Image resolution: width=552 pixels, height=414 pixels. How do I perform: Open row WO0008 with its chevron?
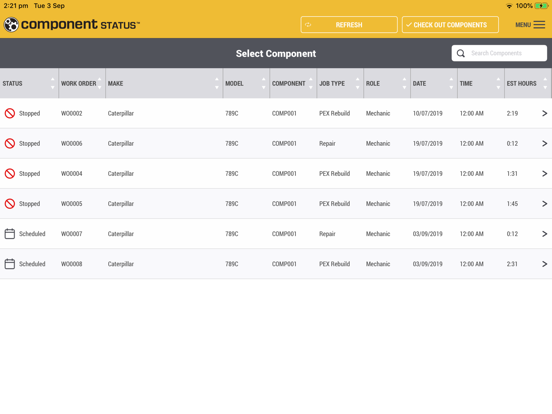(x=544, y=264)
